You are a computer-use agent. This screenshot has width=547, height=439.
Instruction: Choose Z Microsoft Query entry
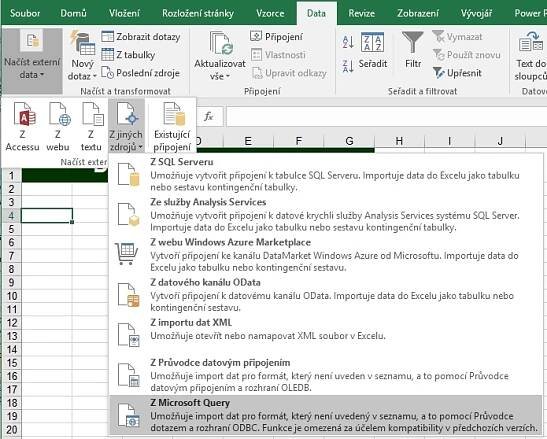325,415
